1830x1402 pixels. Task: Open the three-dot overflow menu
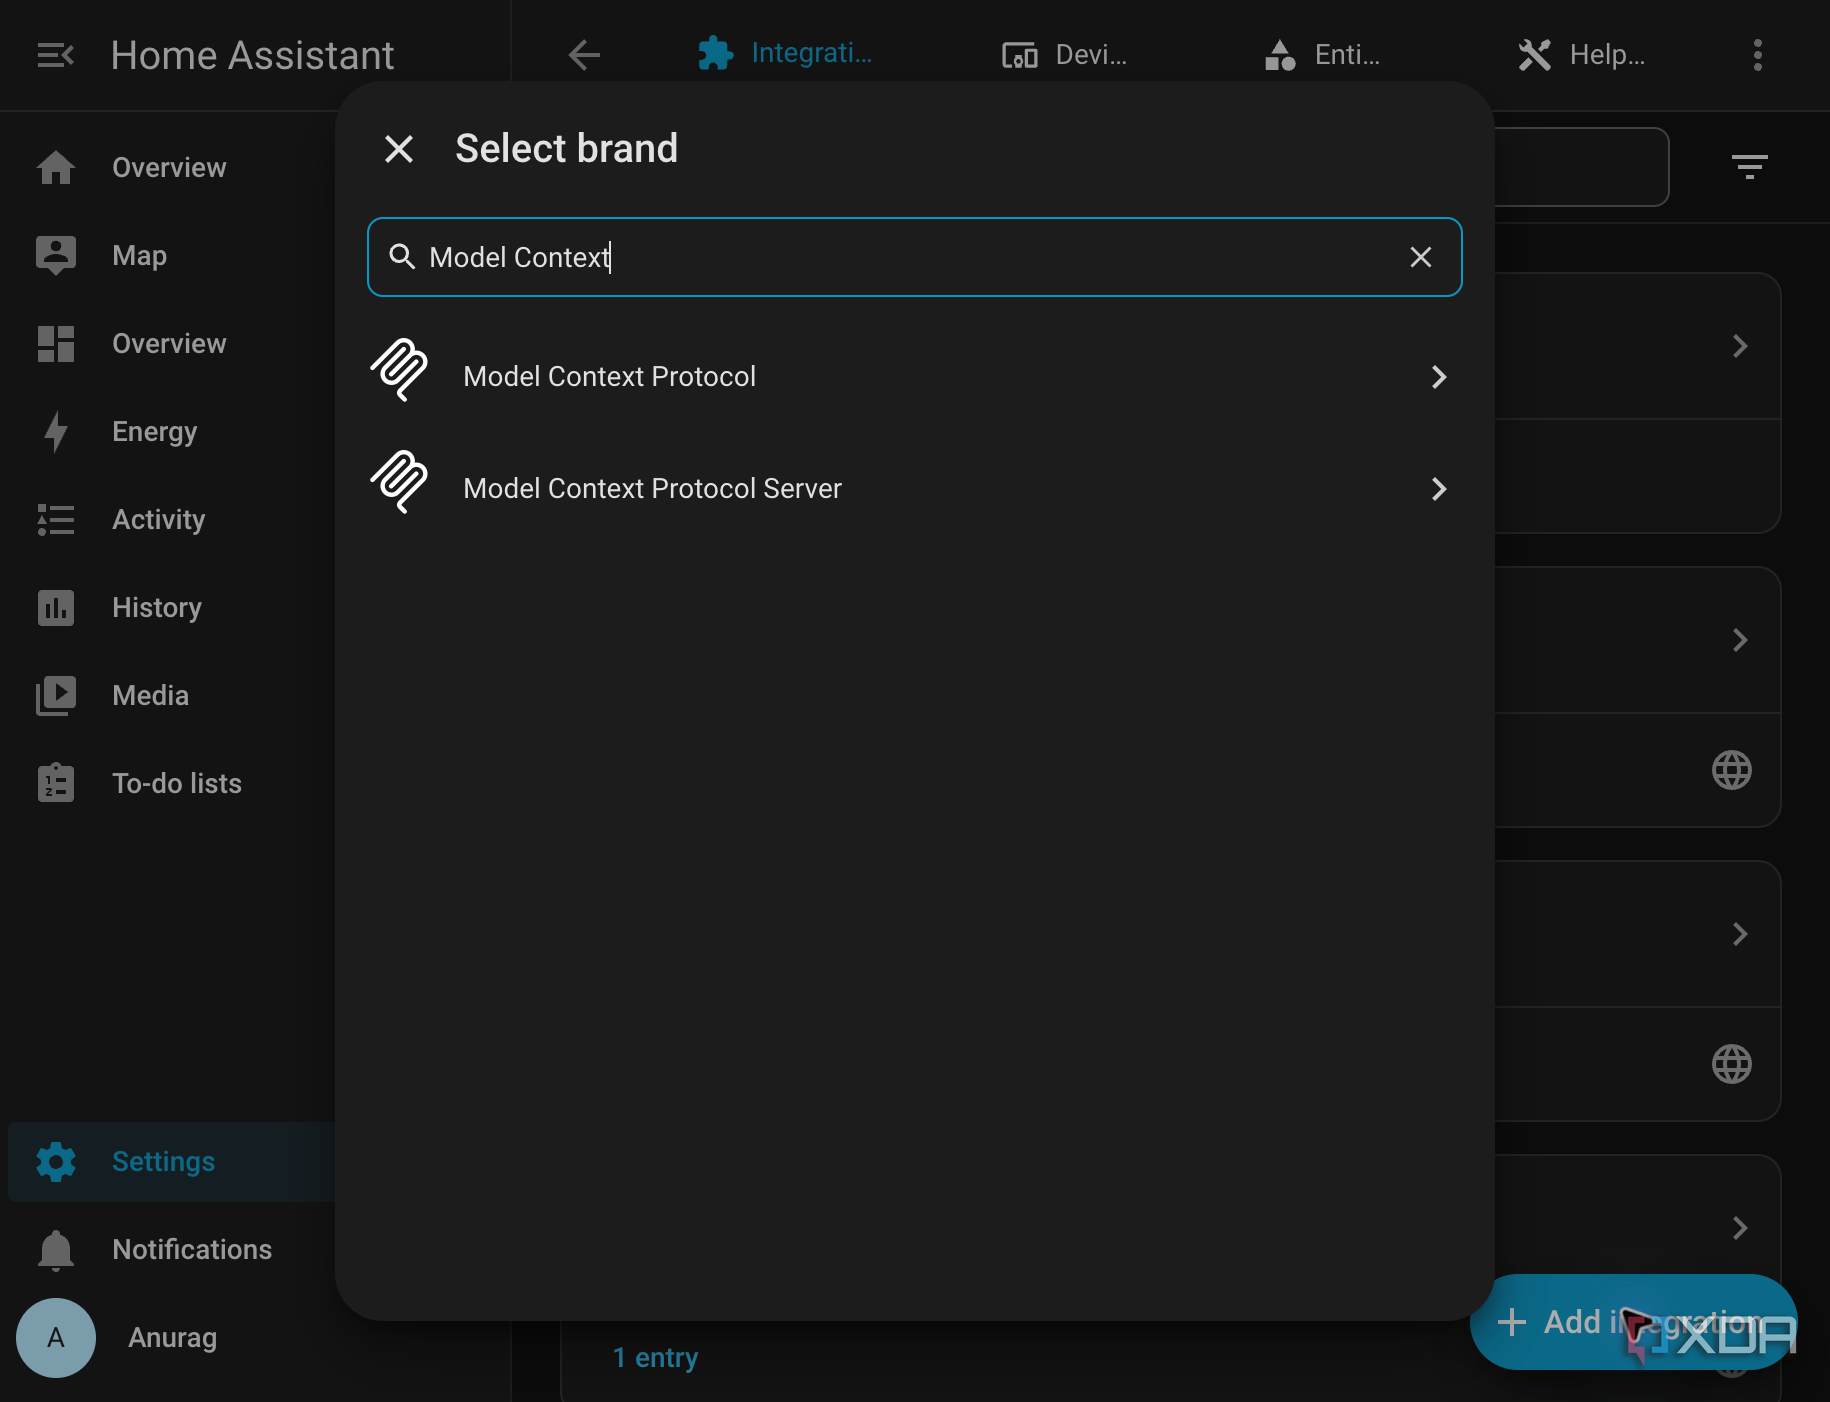coord(1757,55)
